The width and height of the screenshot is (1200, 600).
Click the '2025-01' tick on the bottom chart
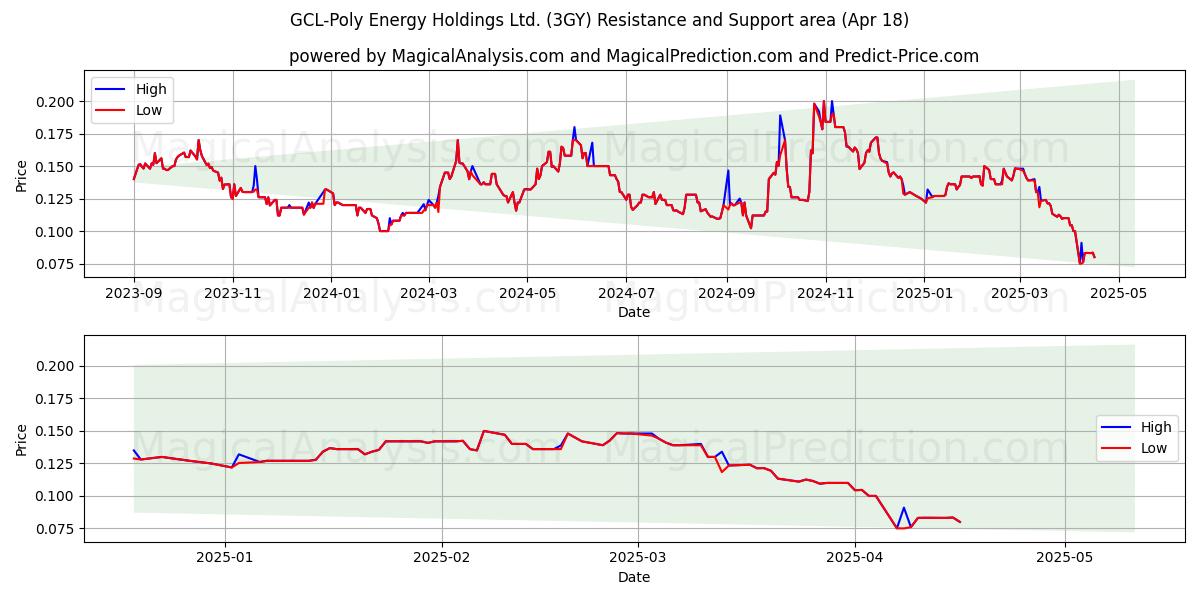coord(225,557)
